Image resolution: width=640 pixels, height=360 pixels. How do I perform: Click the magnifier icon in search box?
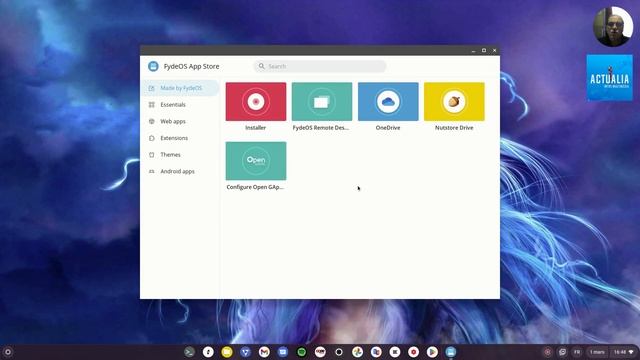262,66
